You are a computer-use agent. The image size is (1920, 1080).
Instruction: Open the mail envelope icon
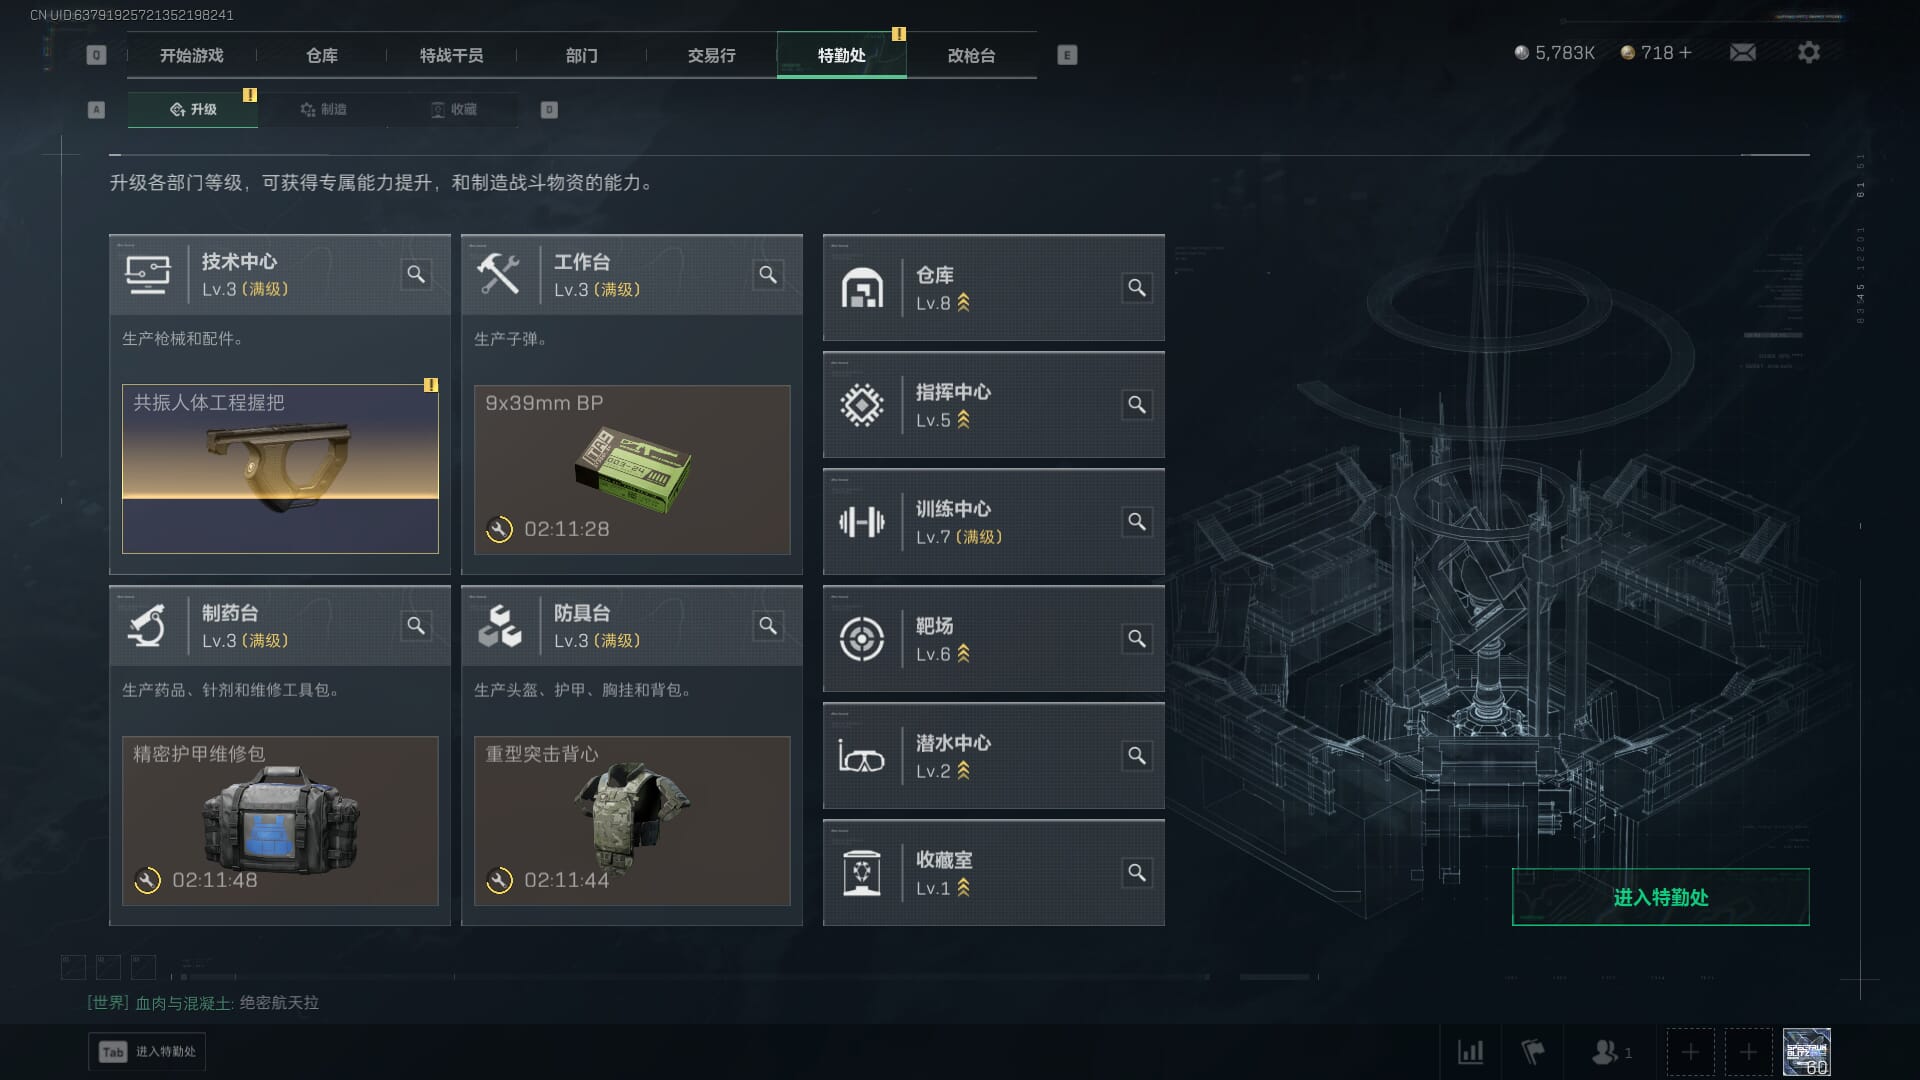pyautogui.click(x=1742, y=52)
